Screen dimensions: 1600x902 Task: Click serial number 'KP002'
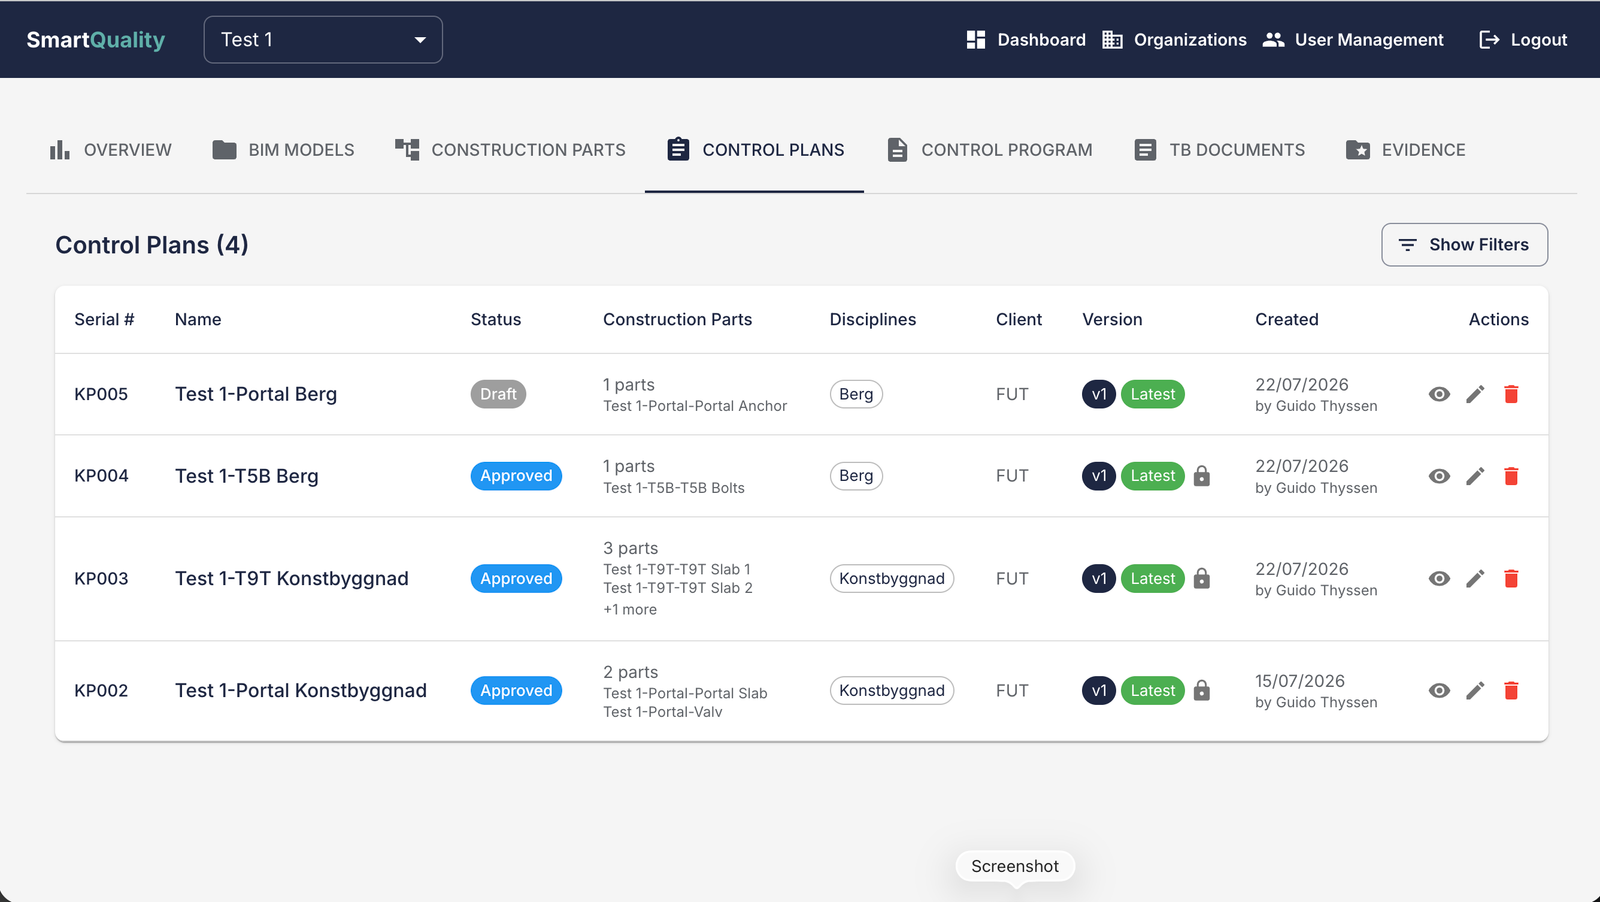click(x=101, y=690)
